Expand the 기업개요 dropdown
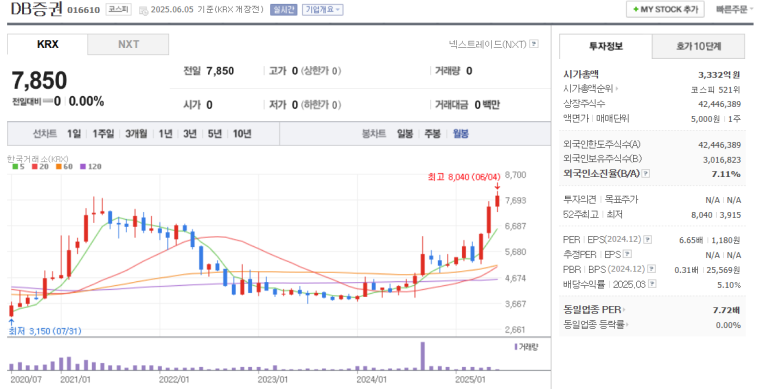This screenshot has height=389, width=773. (322, 9)
